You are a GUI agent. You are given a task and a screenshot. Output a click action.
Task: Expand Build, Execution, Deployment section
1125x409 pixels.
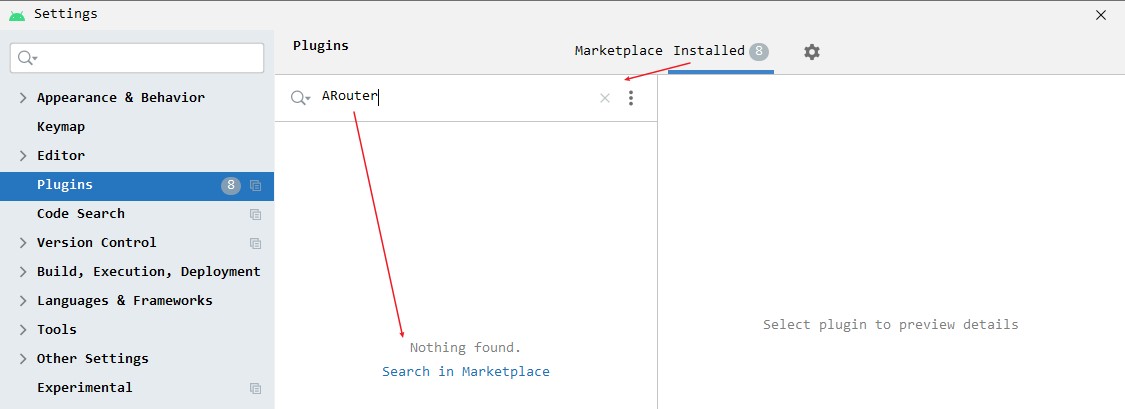(23, 272)
